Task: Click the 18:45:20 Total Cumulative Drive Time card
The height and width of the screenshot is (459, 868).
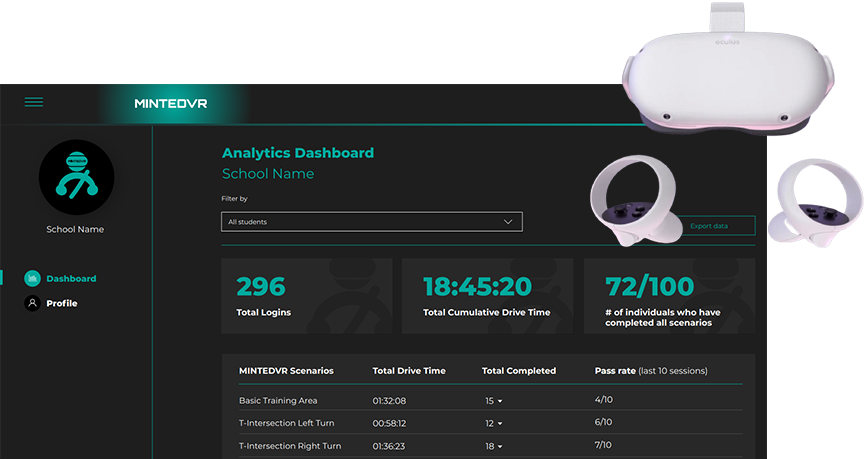Action: coord(487,296)
